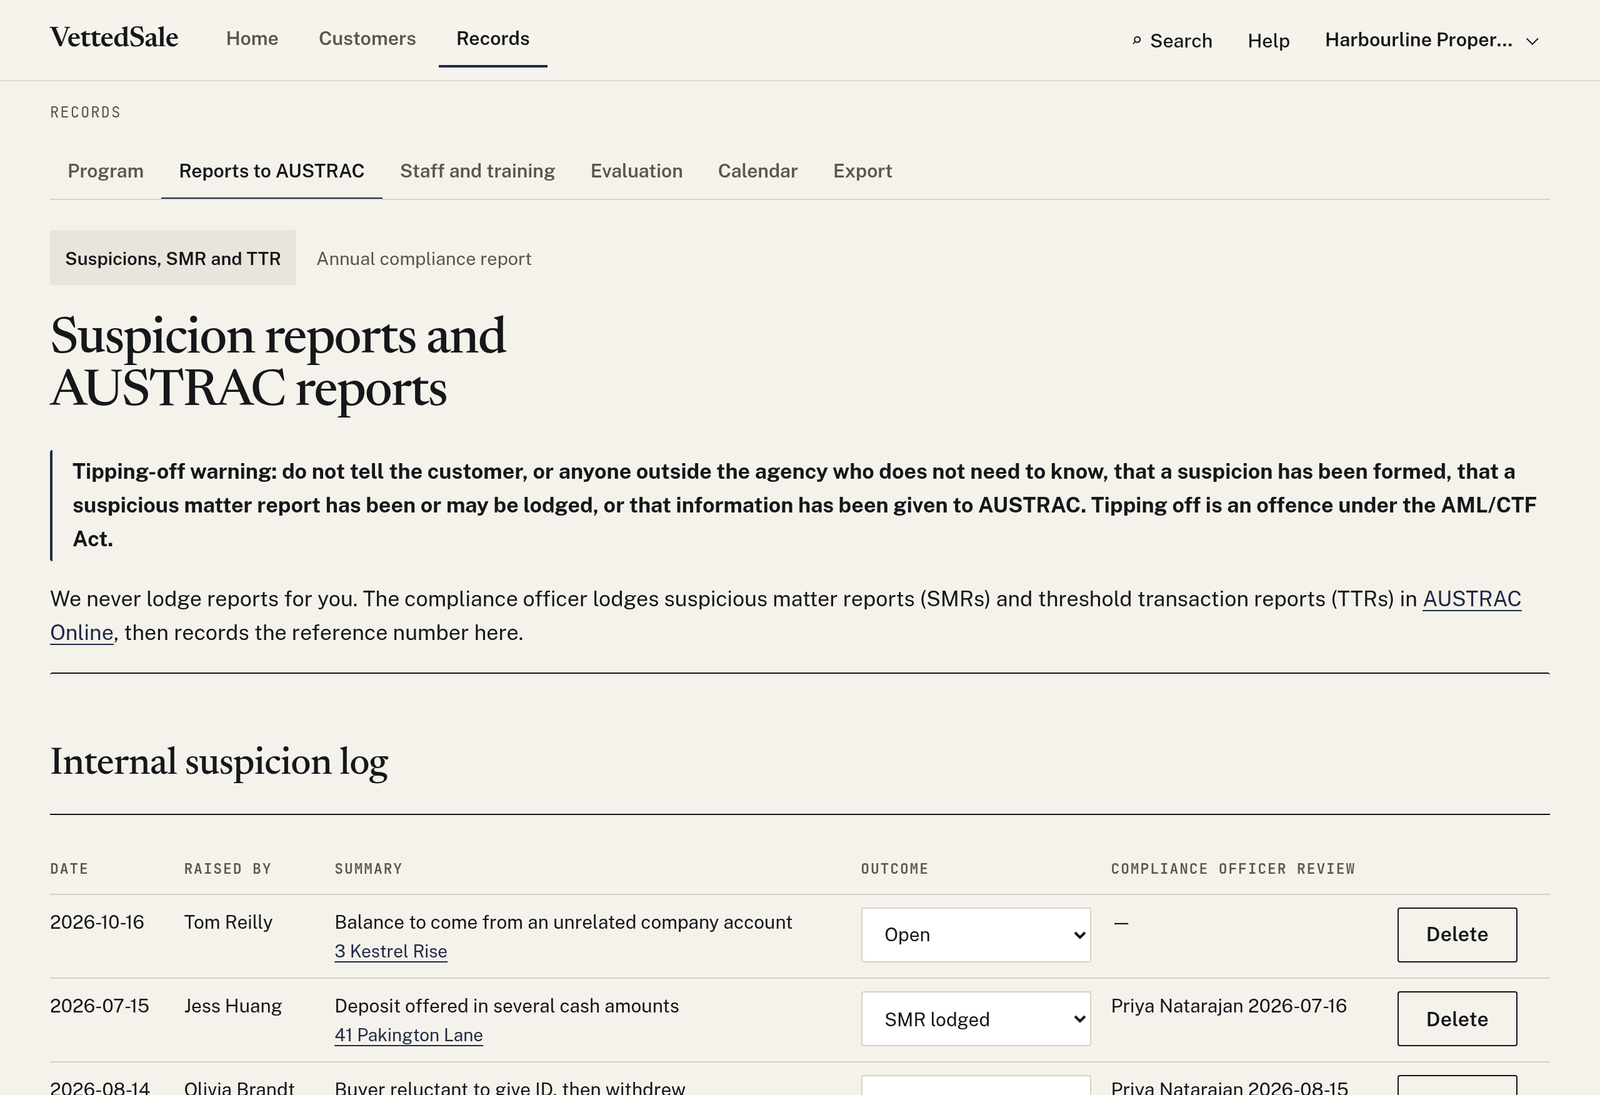Switch to the Evaluation tab
The height and width of the screenshot is (1095, 1600).
[x=636, y=171]
